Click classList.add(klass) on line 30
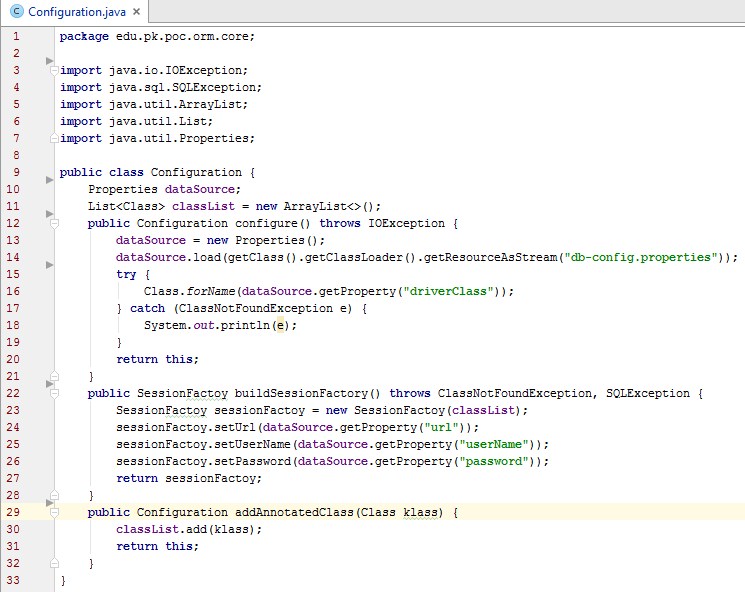 (186, 529)
